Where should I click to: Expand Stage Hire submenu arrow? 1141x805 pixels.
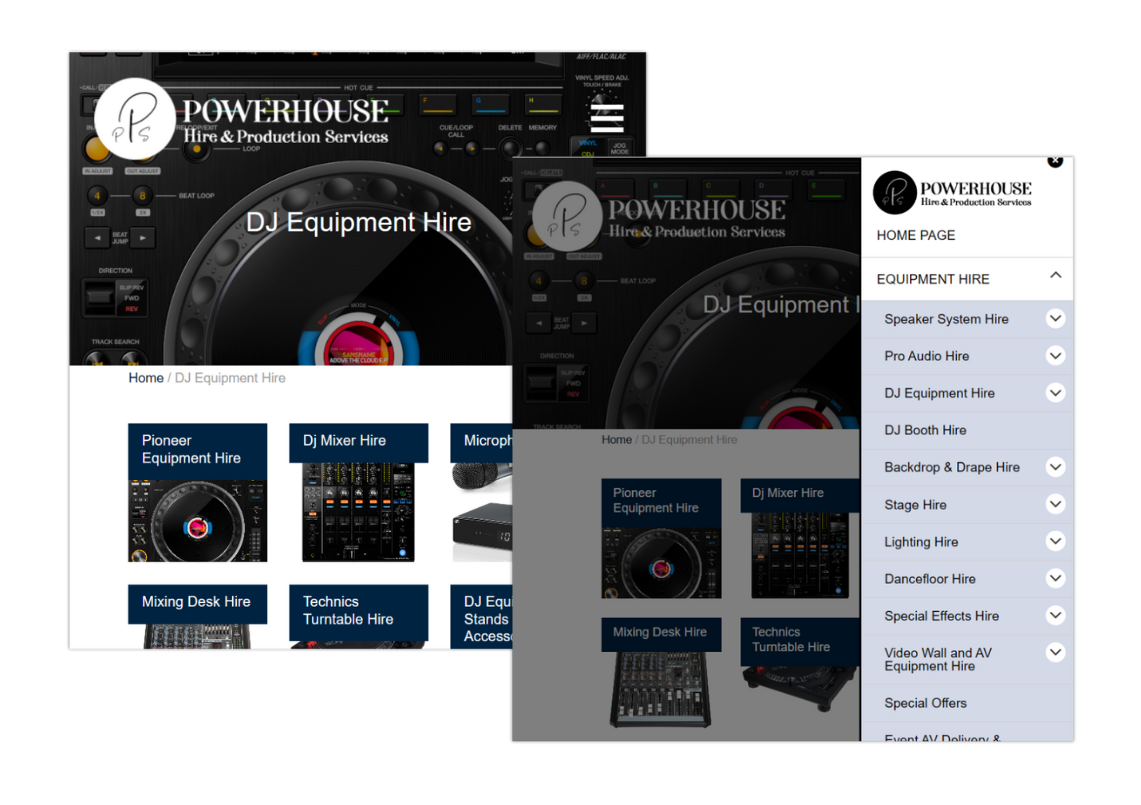[1055, 504]
